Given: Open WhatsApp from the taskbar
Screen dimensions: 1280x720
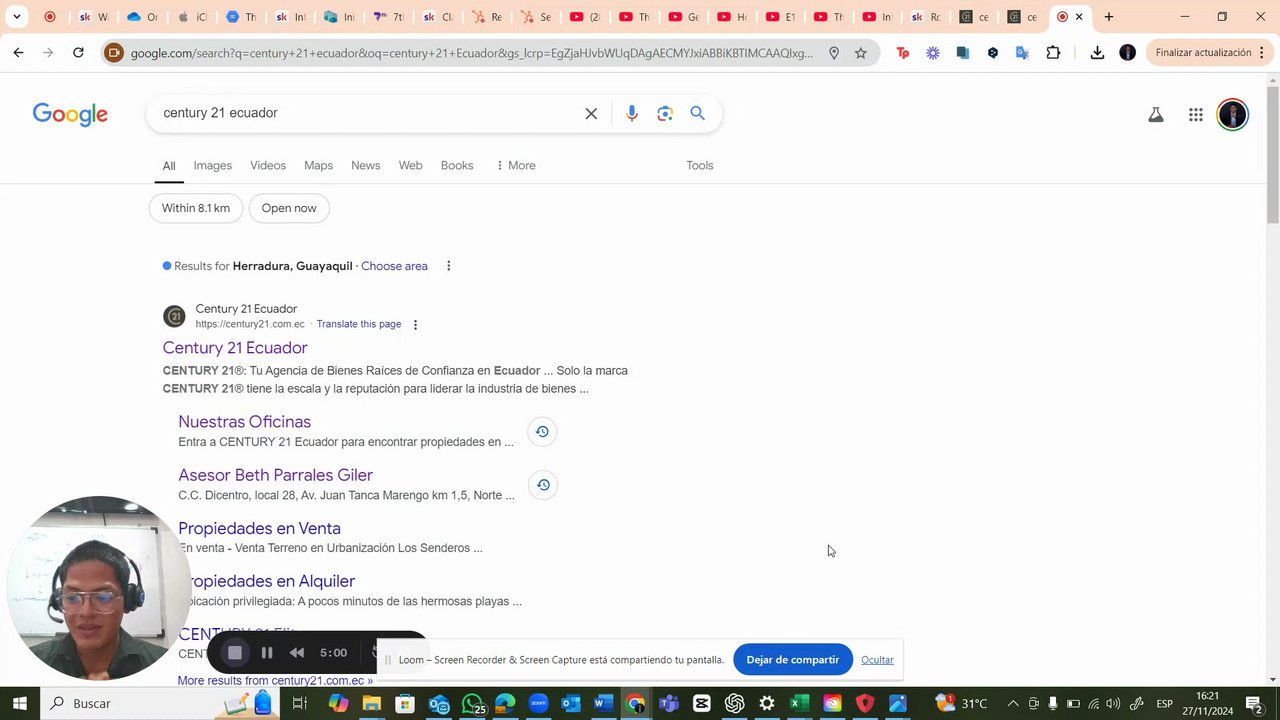Looking at the screenshot, I should click(x=472, y=704).
